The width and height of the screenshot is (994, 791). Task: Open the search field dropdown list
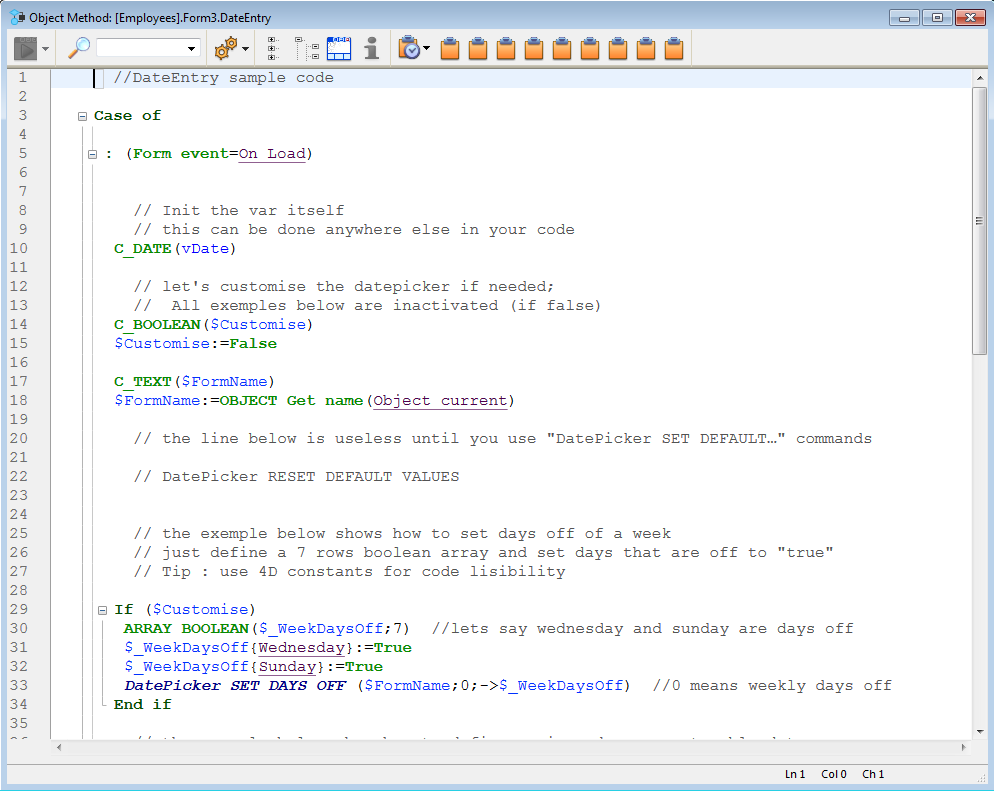(192, 49)
